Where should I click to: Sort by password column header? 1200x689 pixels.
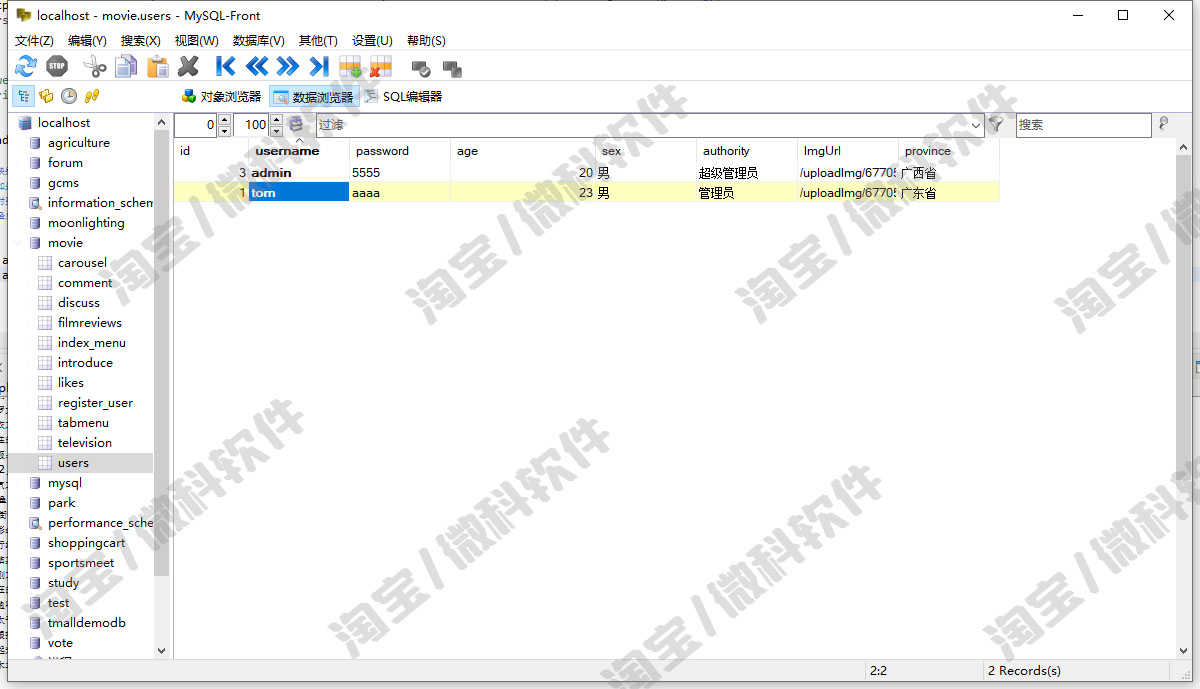[x=400, y=151]
